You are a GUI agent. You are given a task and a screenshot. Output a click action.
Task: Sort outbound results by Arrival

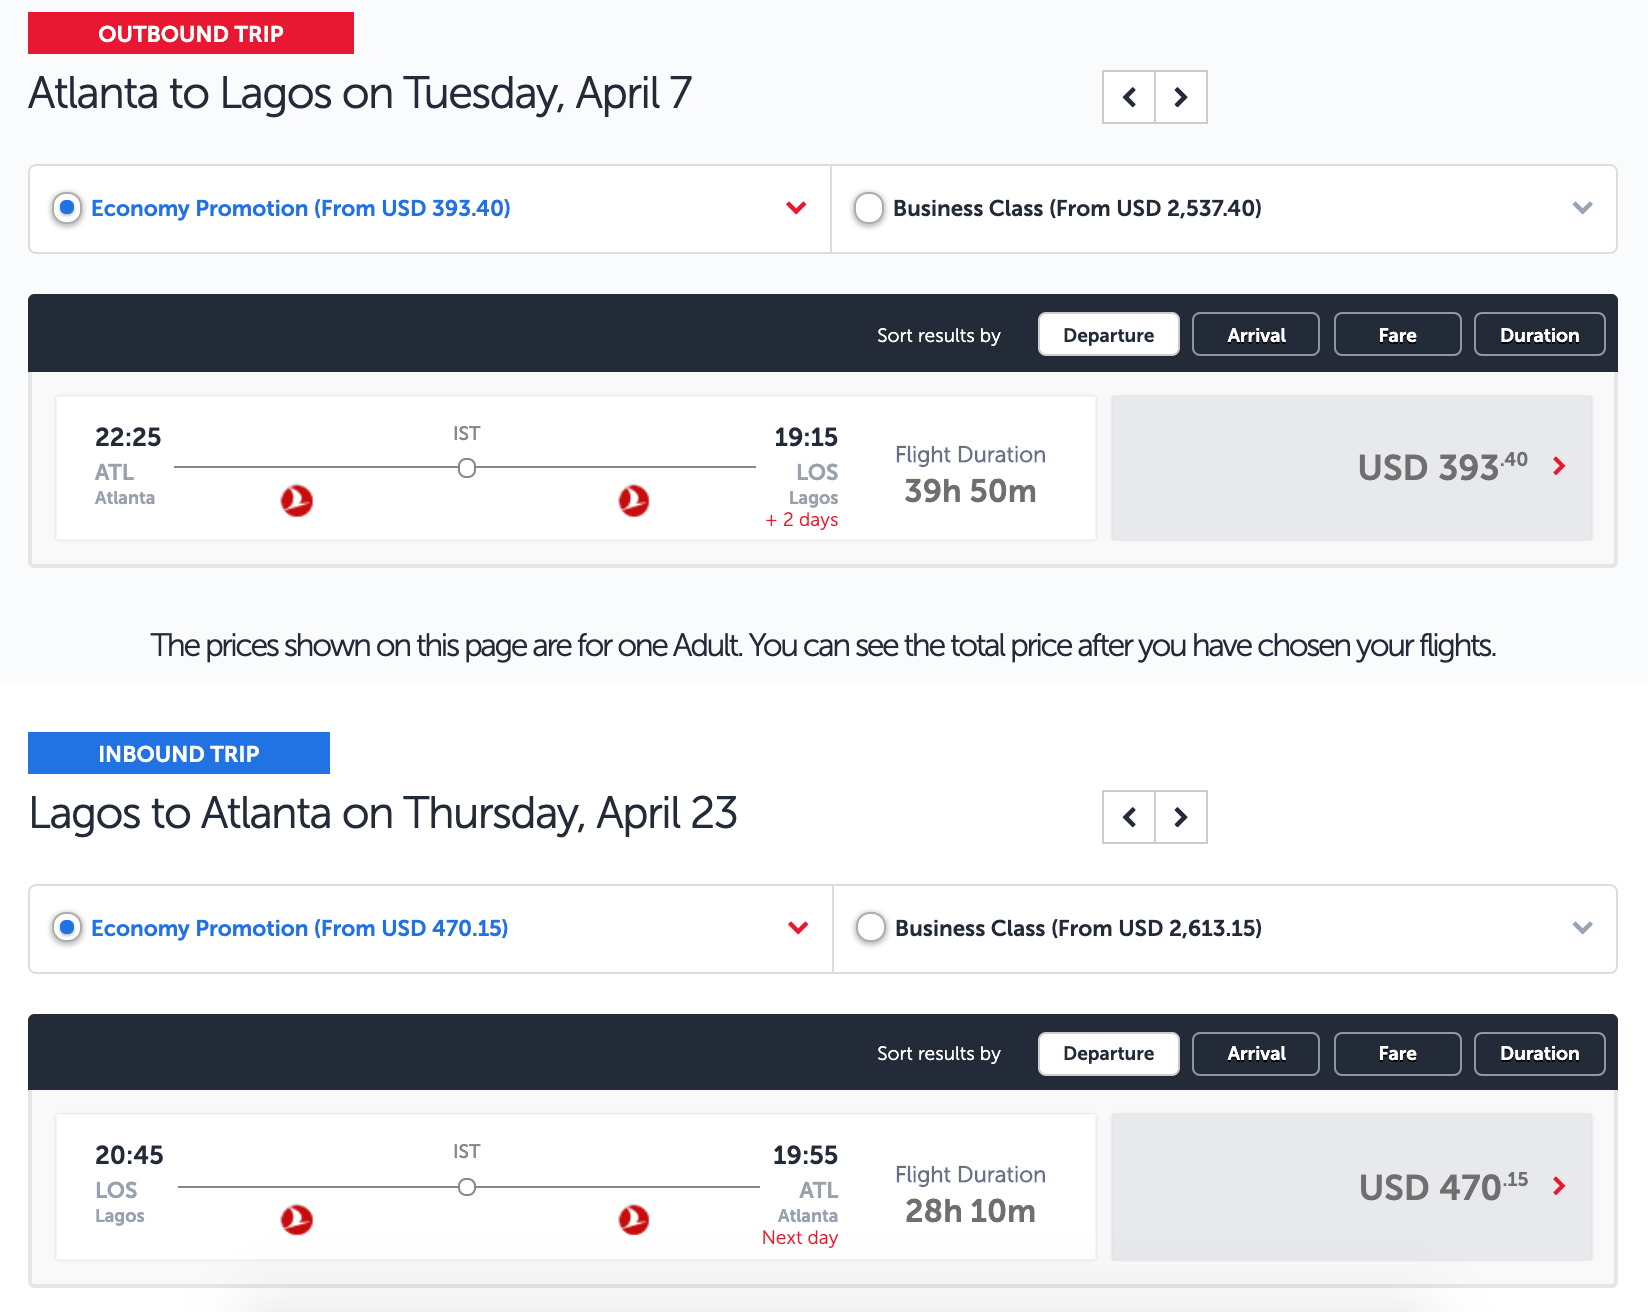(1256, 335)
